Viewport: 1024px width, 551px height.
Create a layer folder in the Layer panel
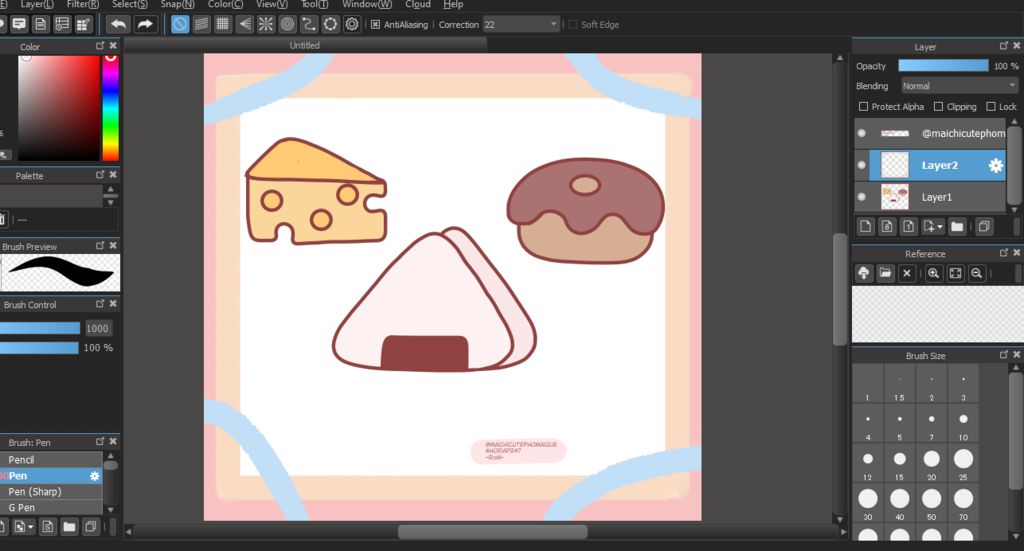(957, 227)
